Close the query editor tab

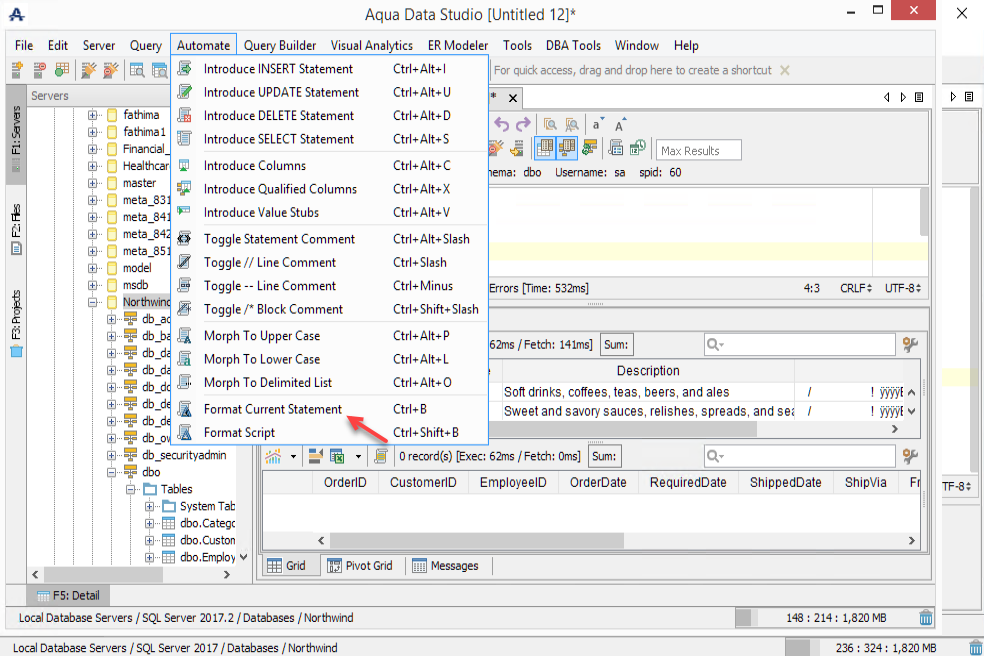click(513, 98)
